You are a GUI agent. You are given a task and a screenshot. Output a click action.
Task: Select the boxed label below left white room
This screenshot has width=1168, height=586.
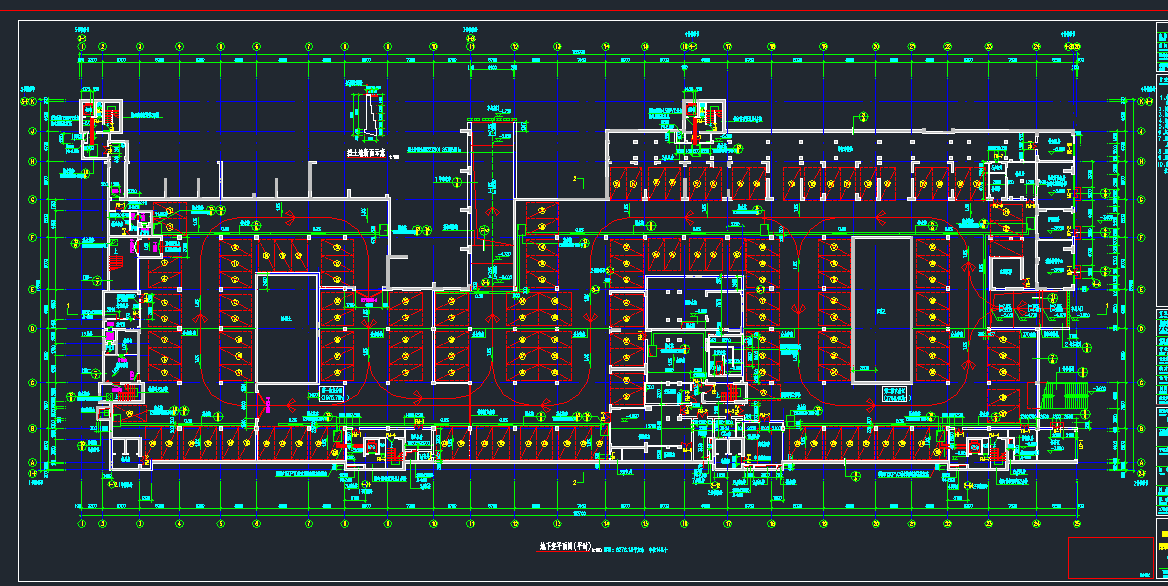click(332, 393)
